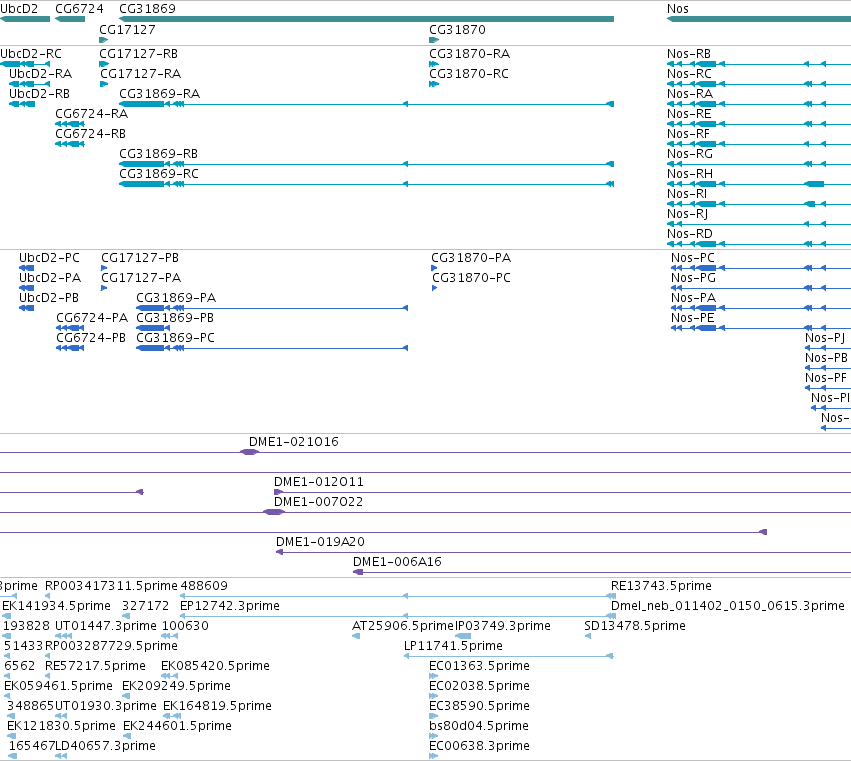Viewport: 851px width, 761px height.
Task: Click protein UbcD2-PC
Action: [x=49, y=258]
